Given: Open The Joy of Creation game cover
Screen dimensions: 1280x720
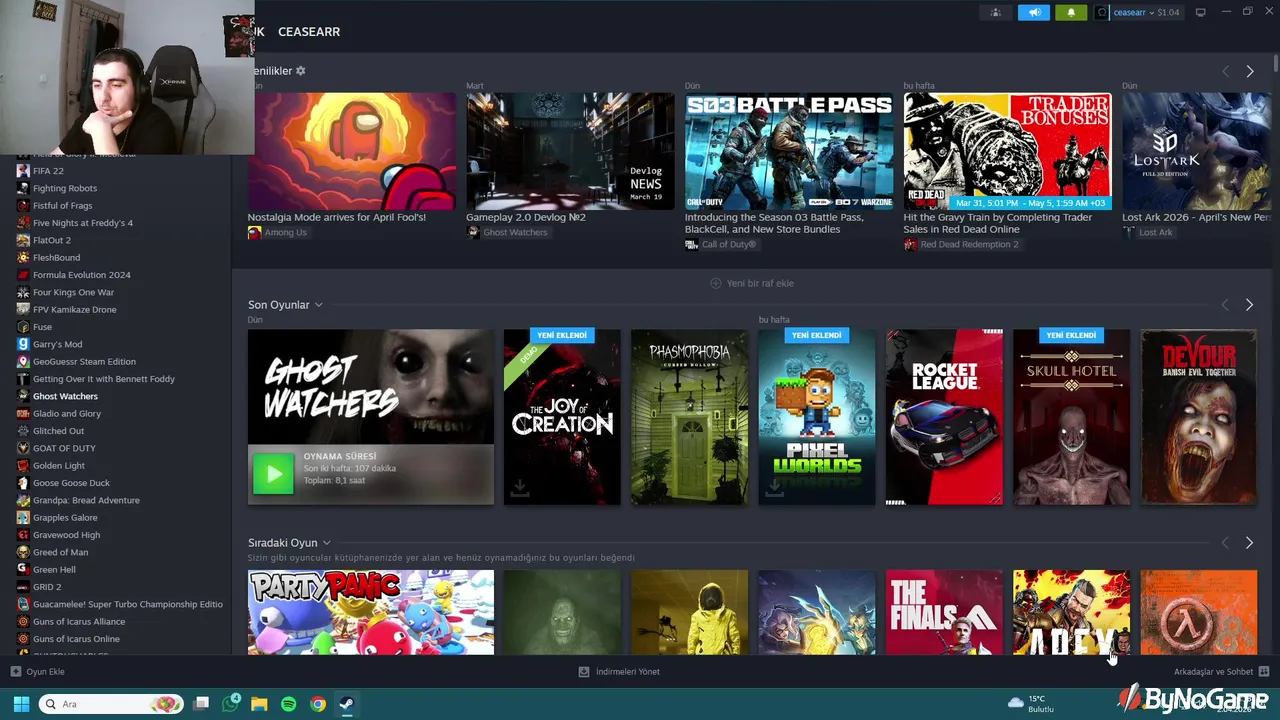Looking at the screenshot, I should point(562,417).
